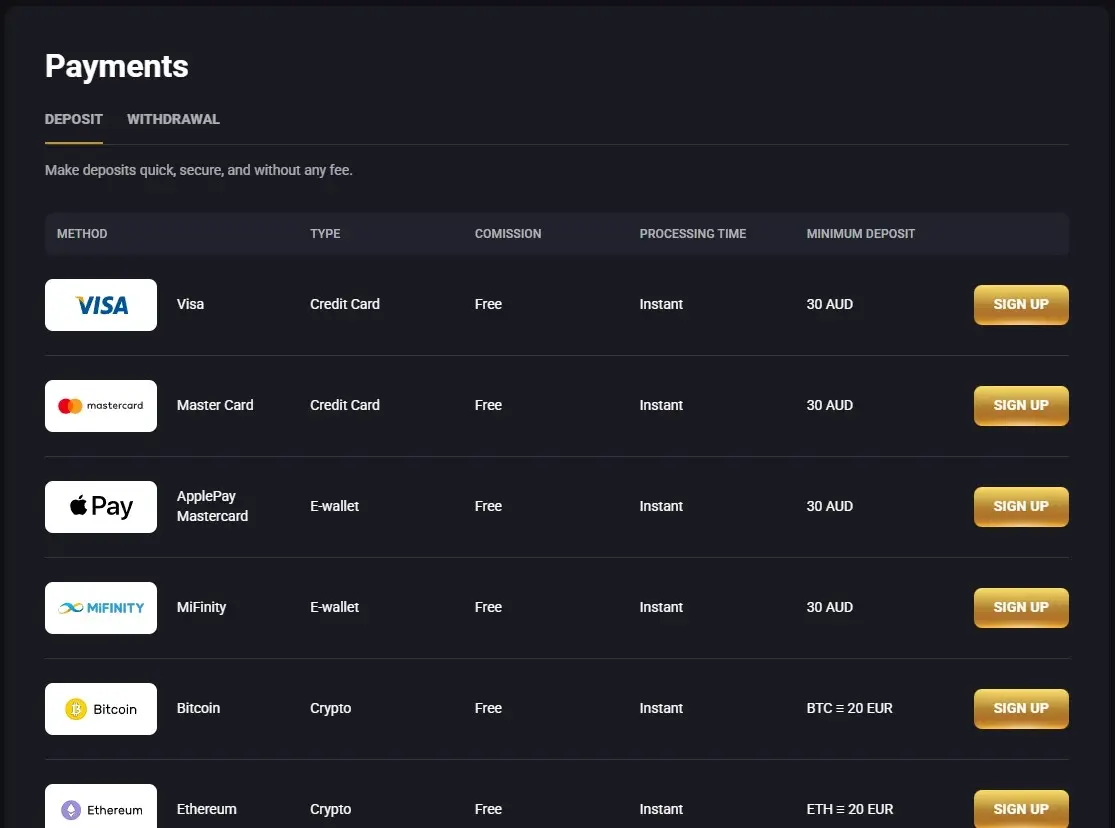Switch to the Deposit tab
The image size is (1115, 828).
(x=74, y=120)
